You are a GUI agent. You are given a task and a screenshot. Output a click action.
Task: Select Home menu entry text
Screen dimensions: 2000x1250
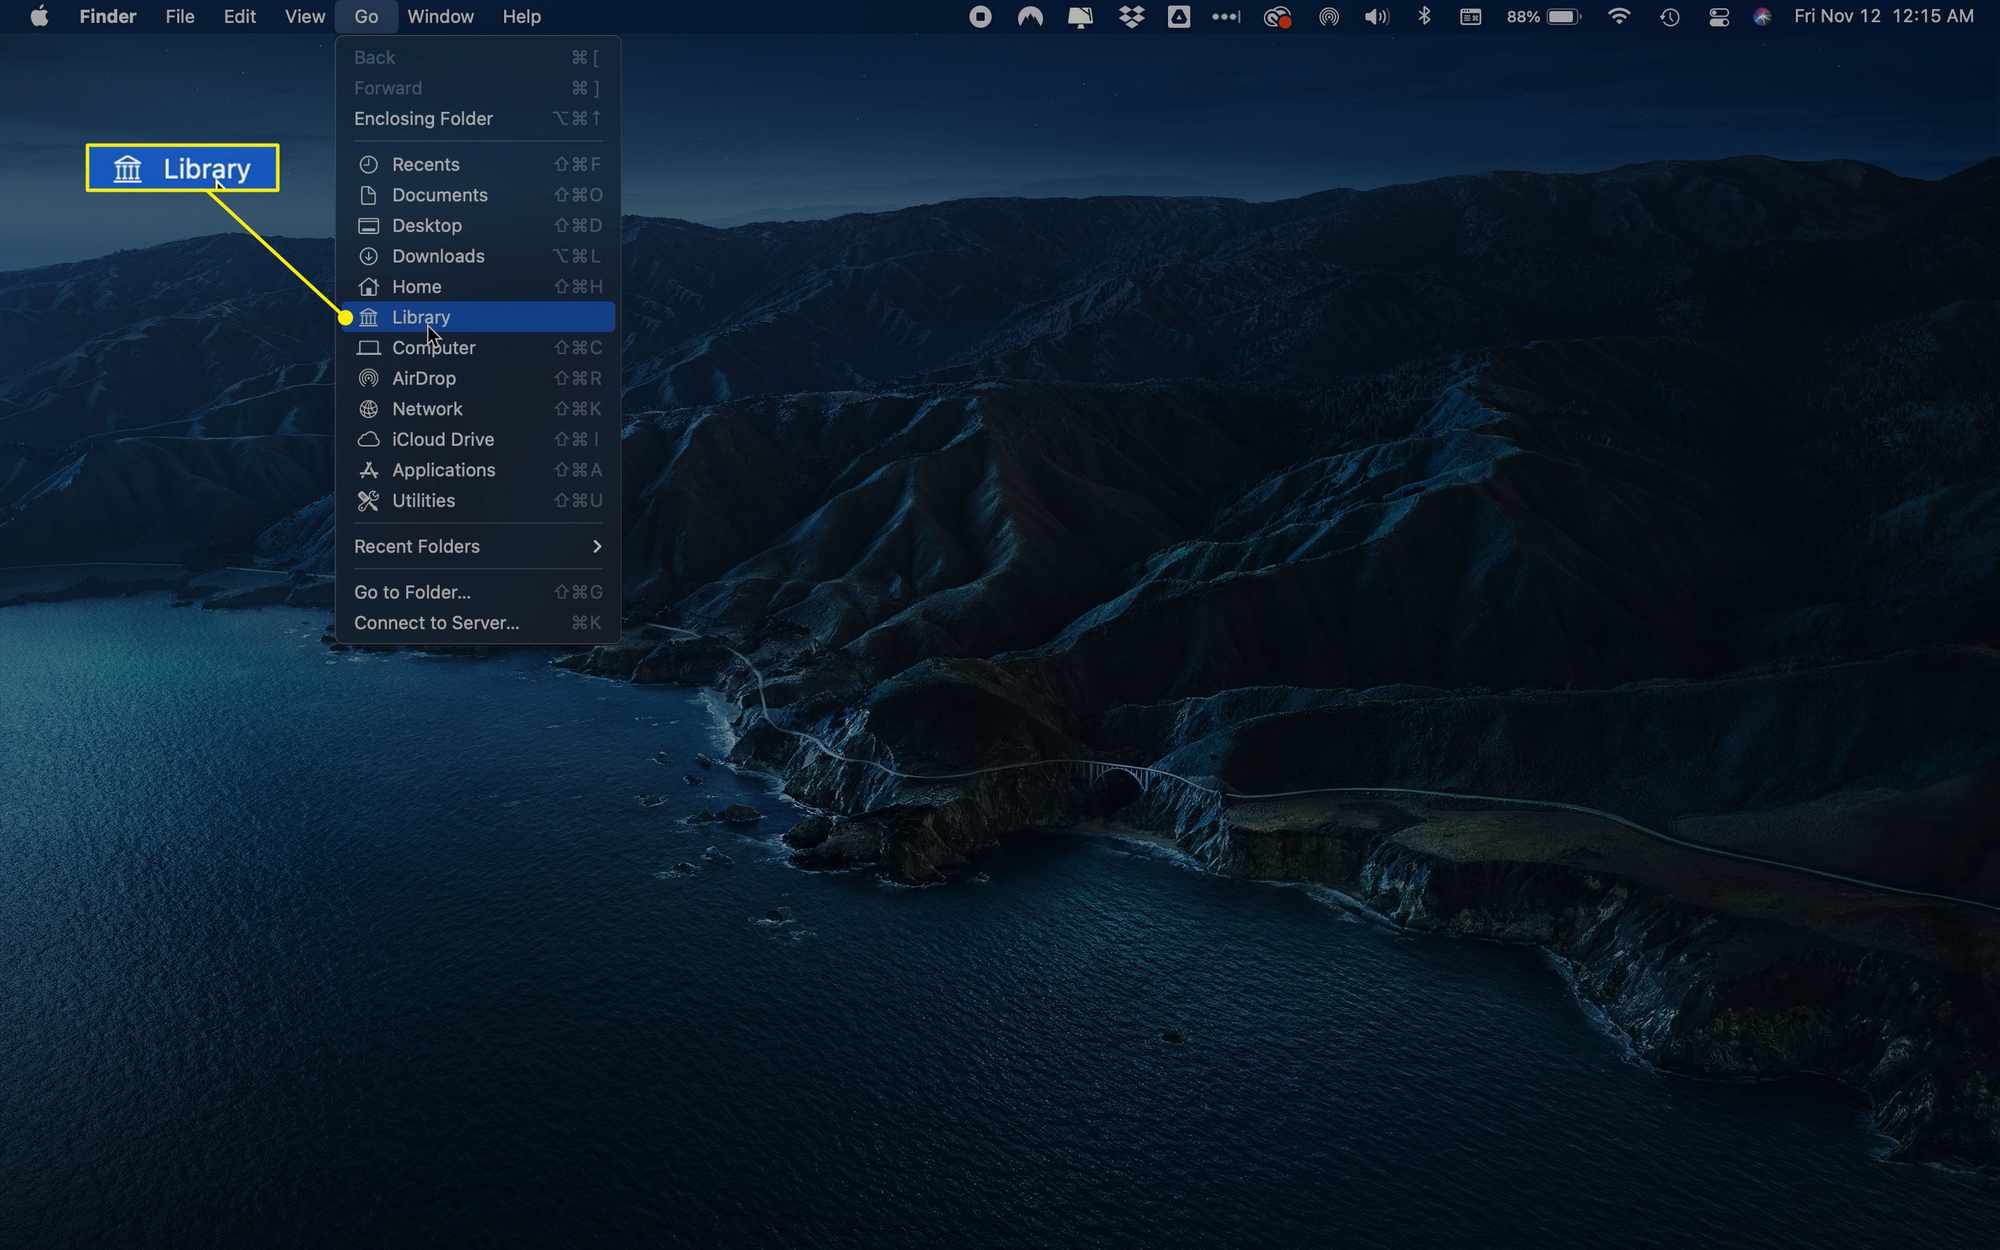(417, 287)
